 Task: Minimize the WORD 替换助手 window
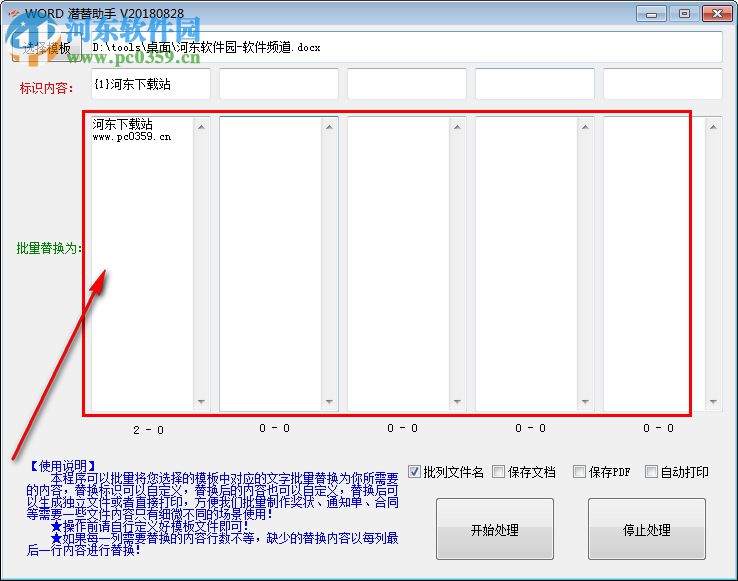(651, 14)
